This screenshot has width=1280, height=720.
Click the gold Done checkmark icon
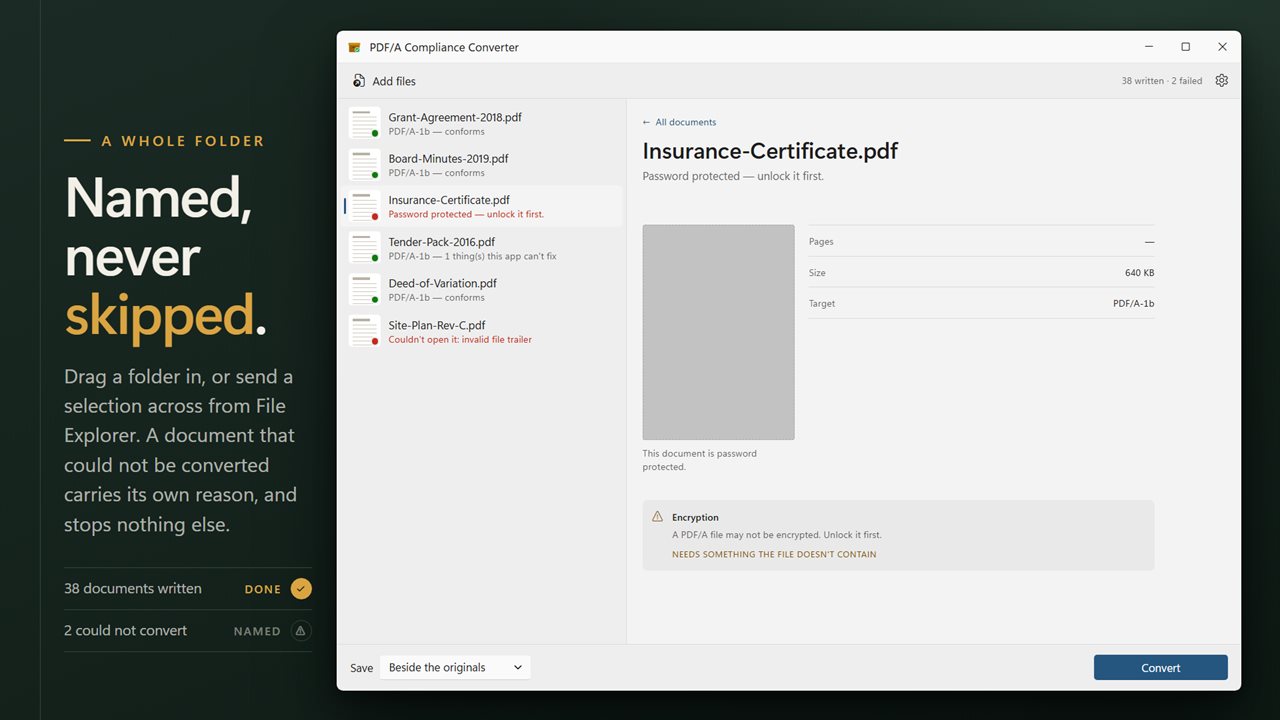[301, 589]
